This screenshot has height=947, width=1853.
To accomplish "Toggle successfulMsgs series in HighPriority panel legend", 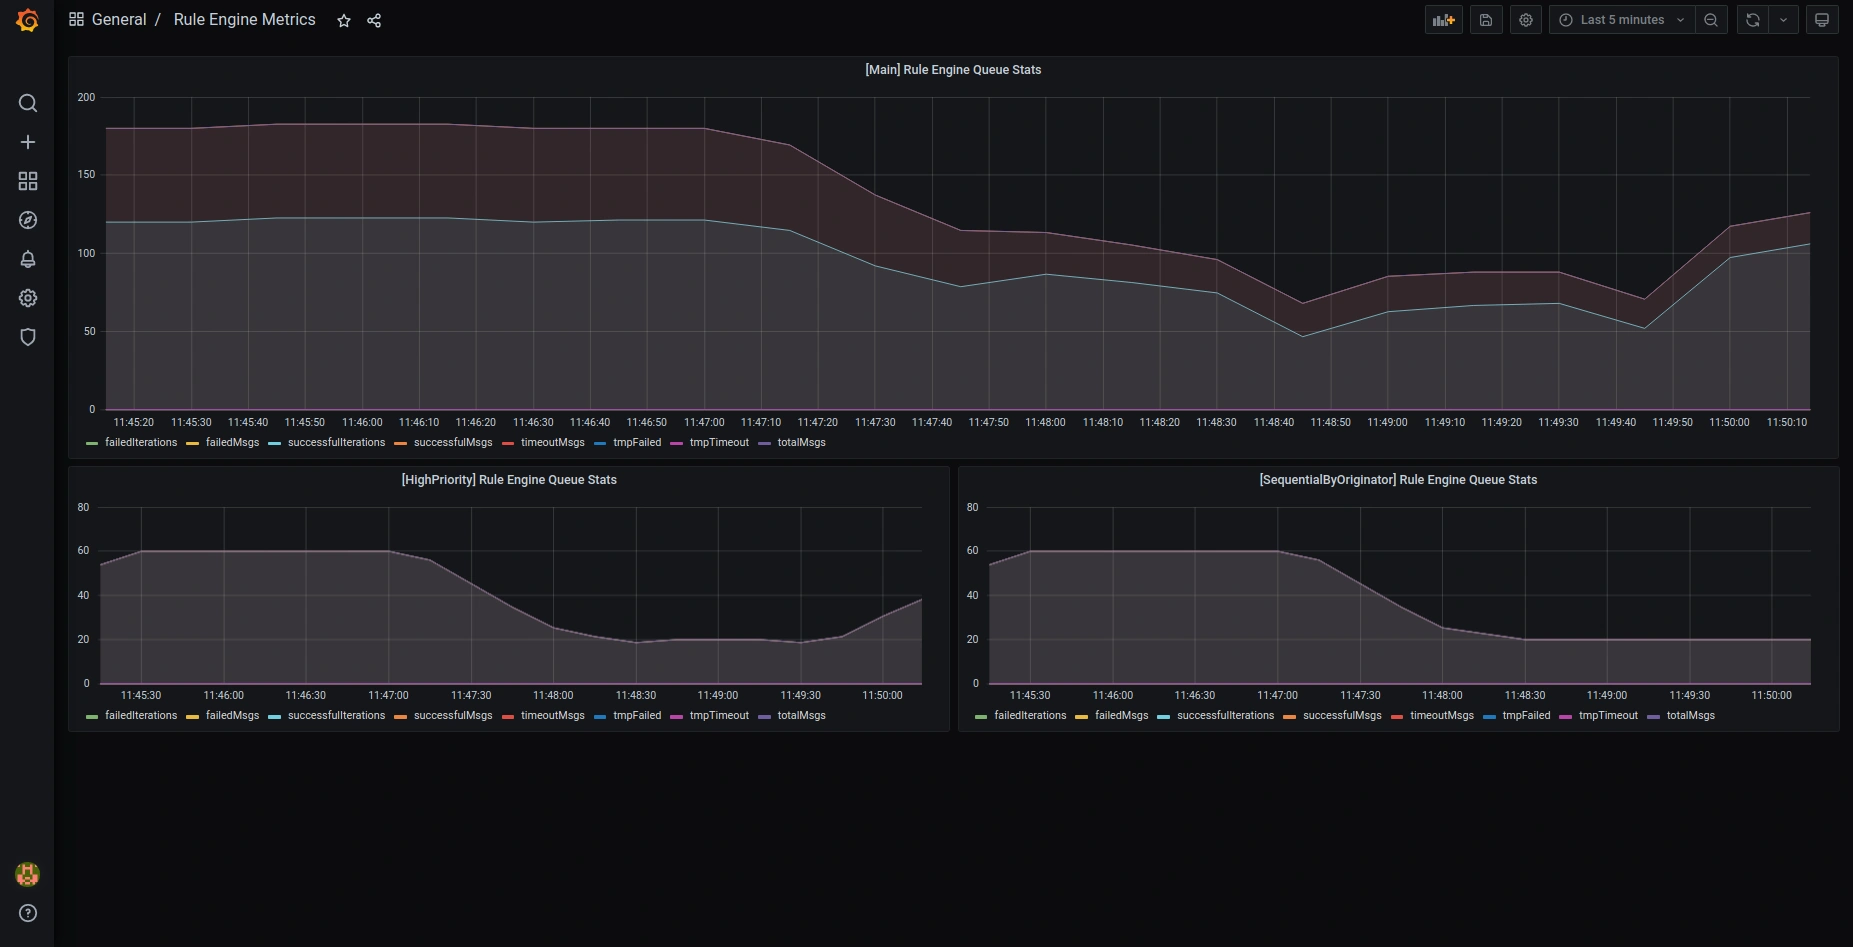I will (452, 716).
